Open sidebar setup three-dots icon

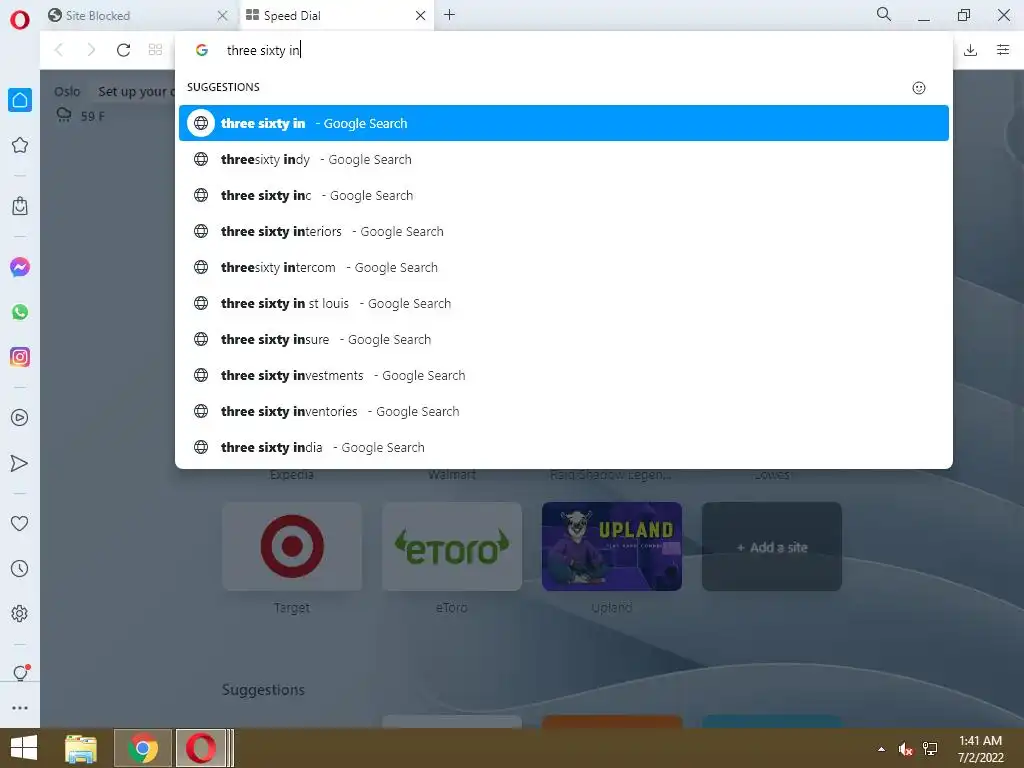pos(20,708)
